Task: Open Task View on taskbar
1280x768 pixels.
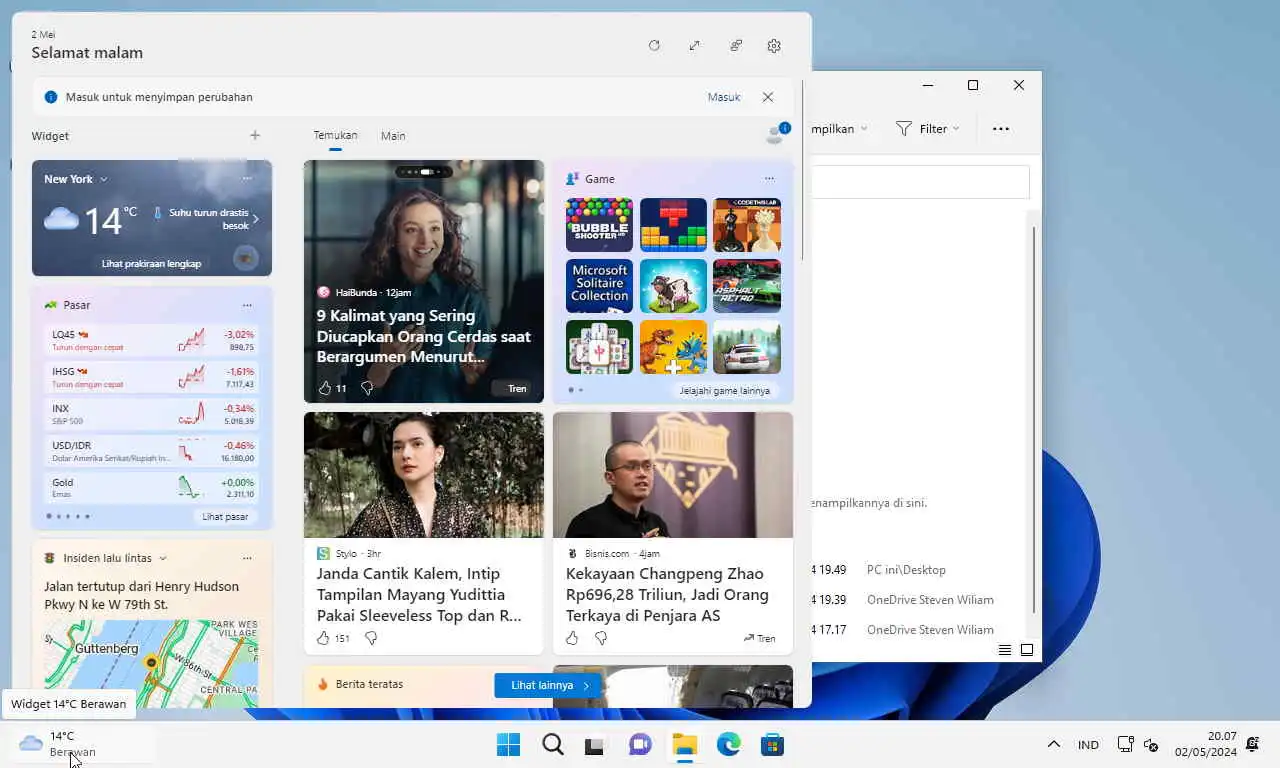Action: 595,744
